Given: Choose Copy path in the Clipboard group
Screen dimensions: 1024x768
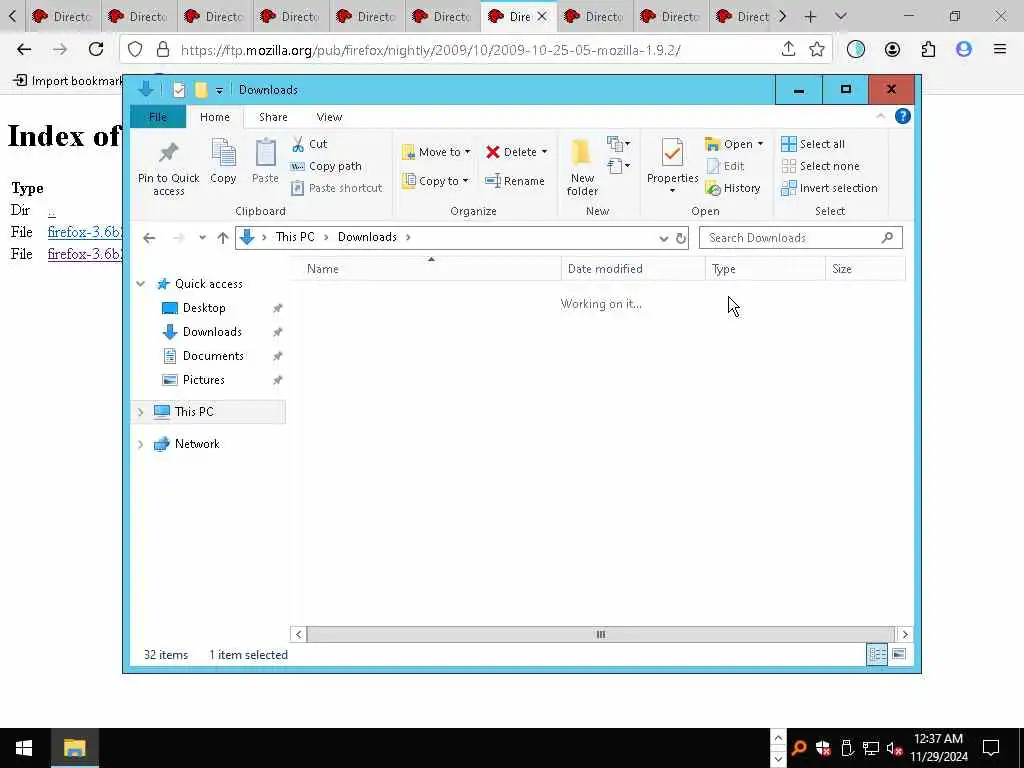Looking at the screenshot, I should (326, 166).
